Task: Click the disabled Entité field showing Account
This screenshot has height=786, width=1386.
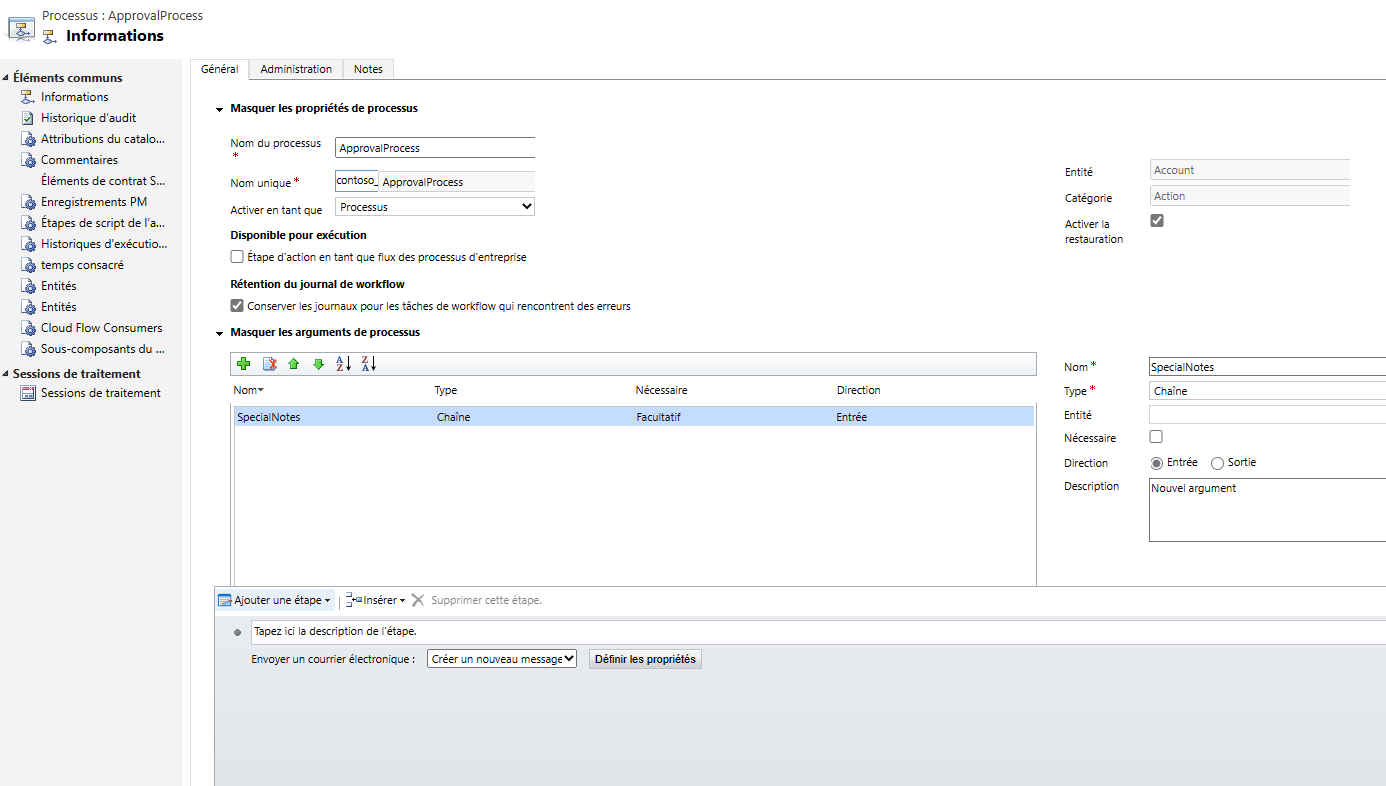Action: click(1250, 170)
